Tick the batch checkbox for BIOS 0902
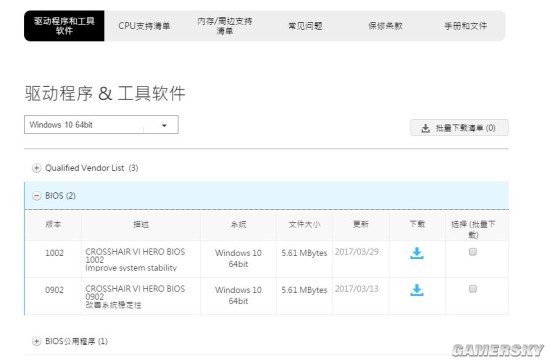This screenshot has height=362, width=550. (473, 288)
